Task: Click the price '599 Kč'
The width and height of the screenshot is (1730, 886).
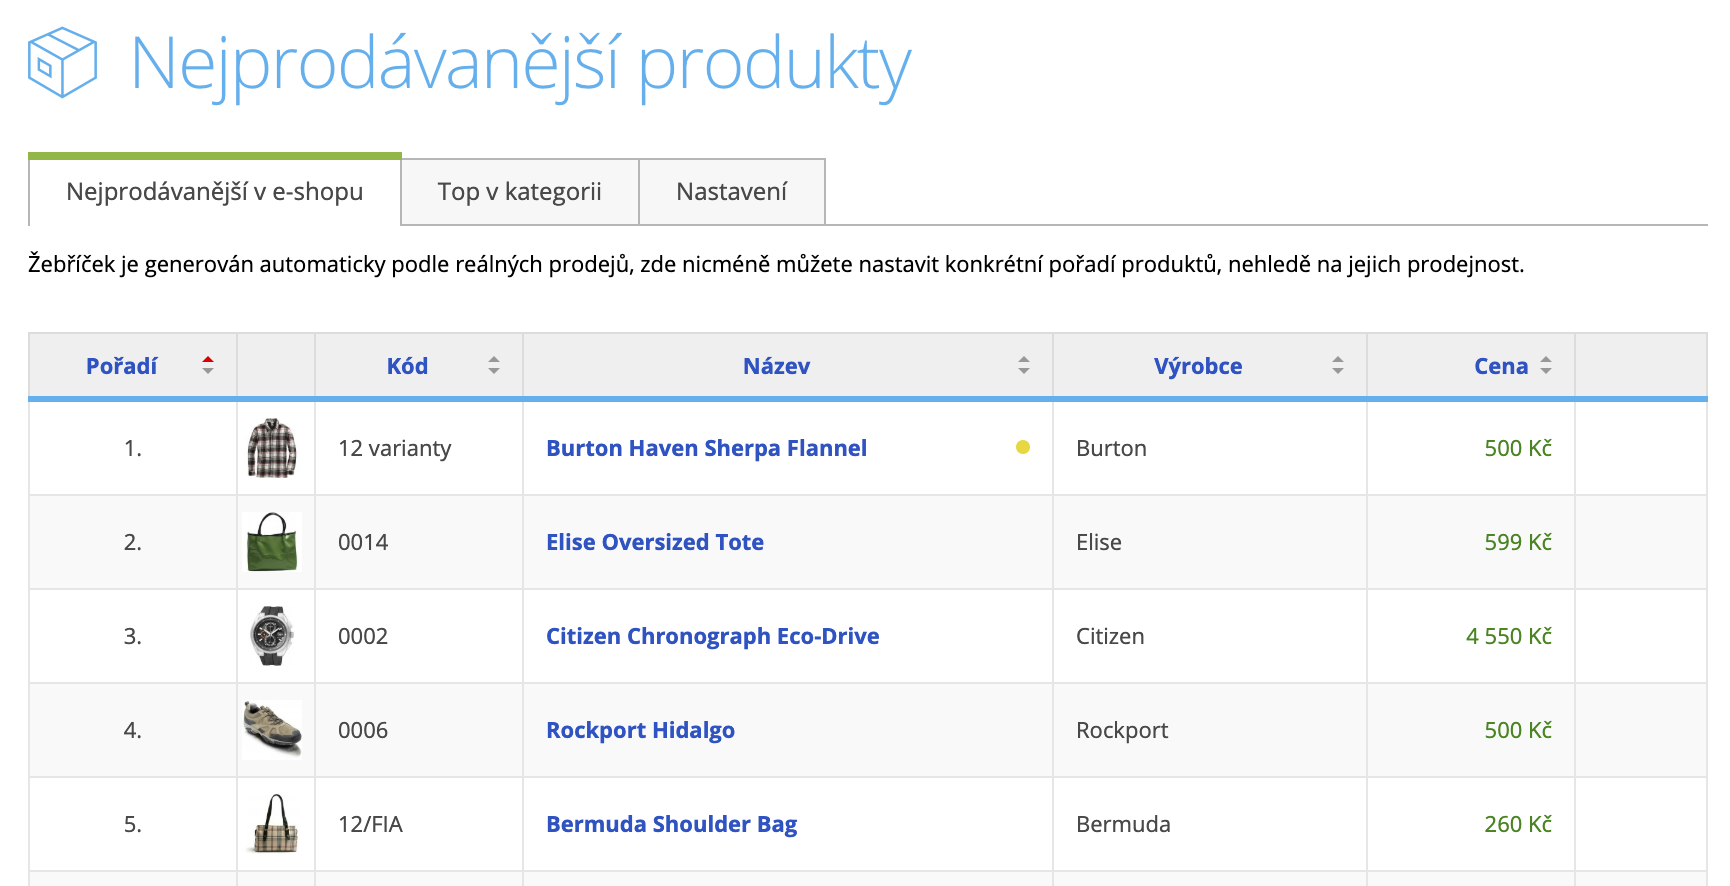Action: [x=1518, y=542]
